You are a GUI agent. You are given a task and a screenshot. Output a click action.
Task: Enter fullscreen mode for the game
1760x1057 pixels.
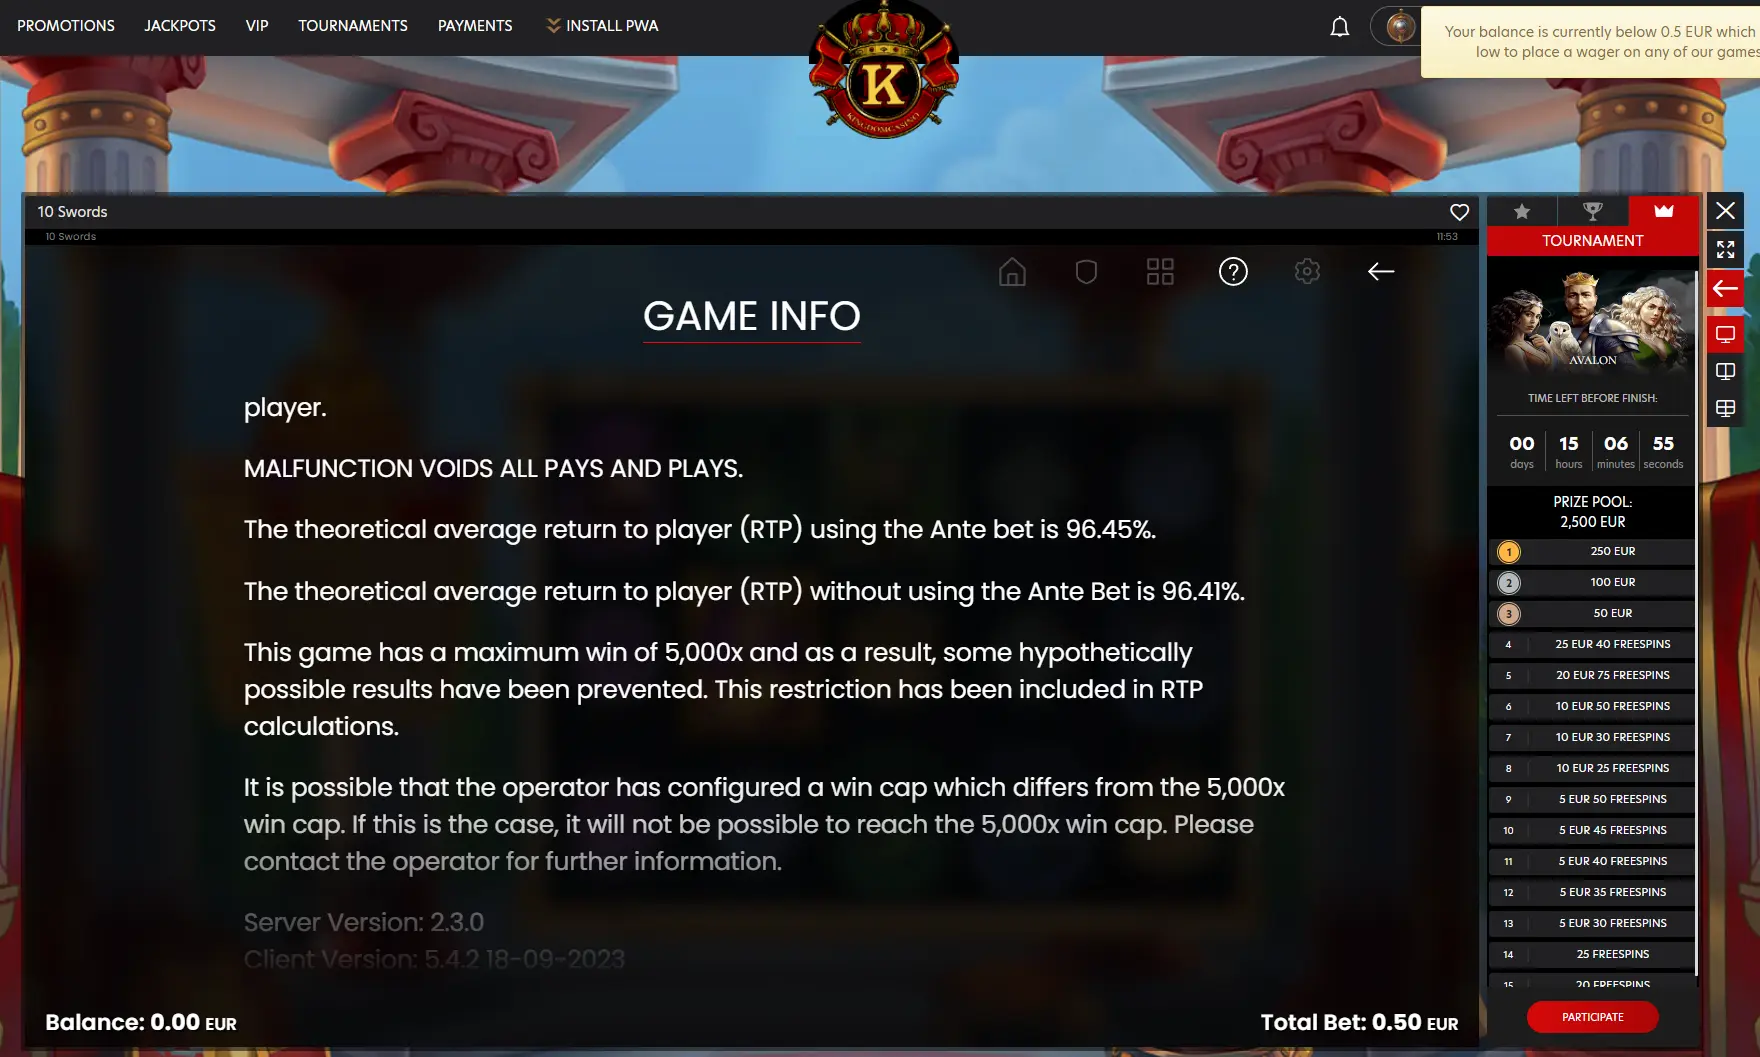[x=1726, y=249]
